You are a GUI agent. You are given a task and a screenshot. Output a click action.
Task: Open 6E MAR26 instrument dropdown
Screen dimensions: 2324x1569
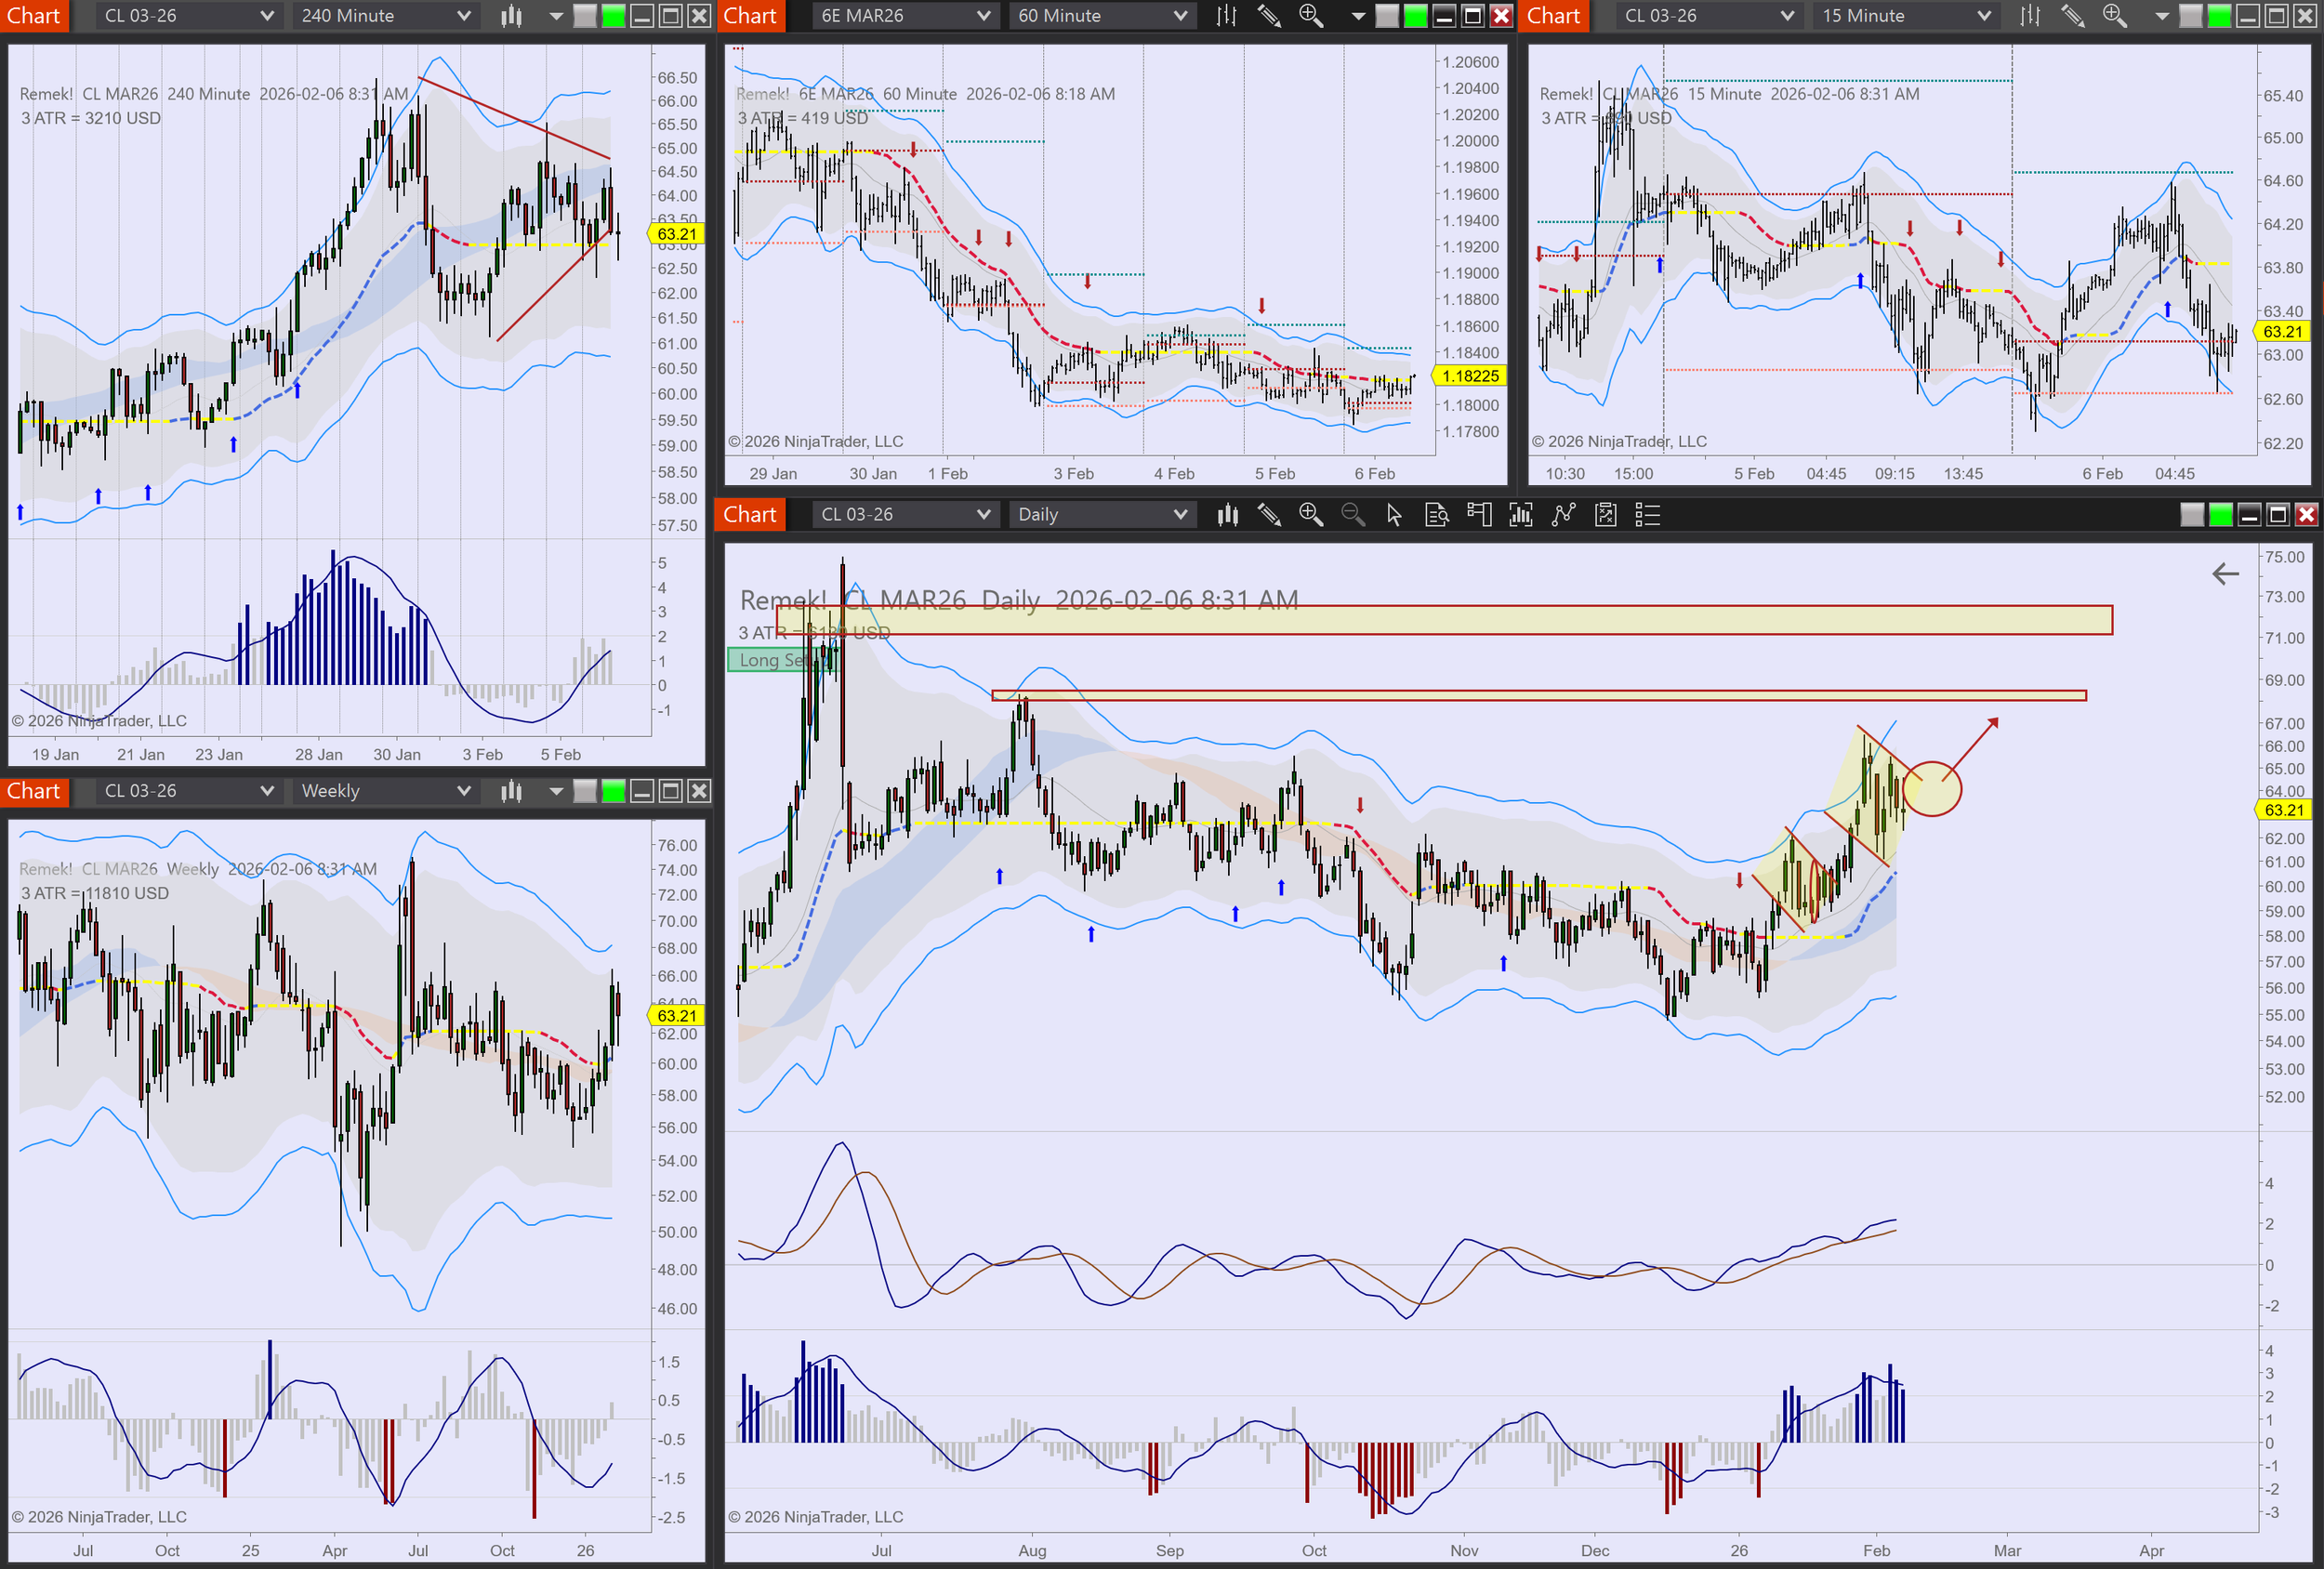coord(905,16)
